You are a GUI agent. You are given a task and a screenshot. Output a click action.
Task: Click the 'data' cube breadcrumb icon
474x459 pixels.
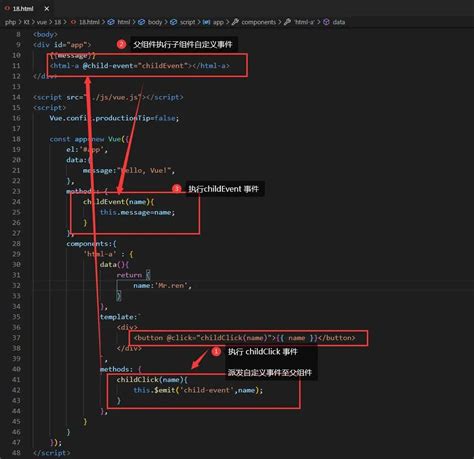(x=326, y=22)
